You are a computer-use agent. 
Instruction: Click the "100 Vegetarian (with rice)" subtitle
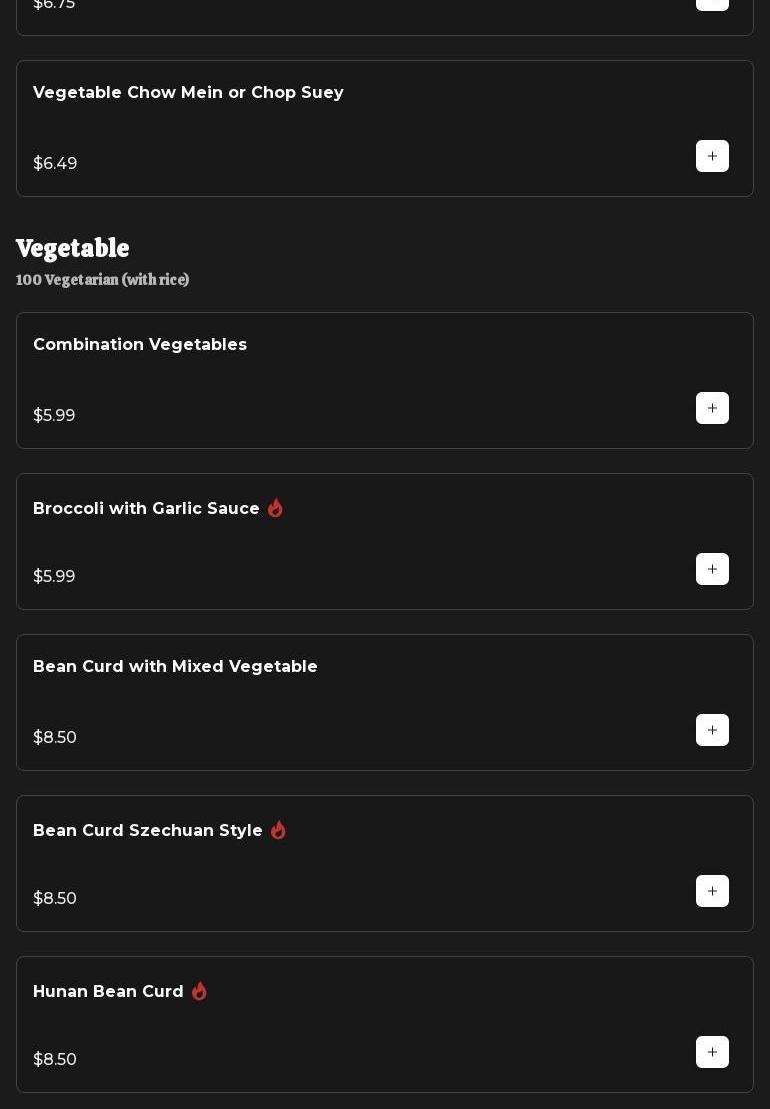(102, 280)
